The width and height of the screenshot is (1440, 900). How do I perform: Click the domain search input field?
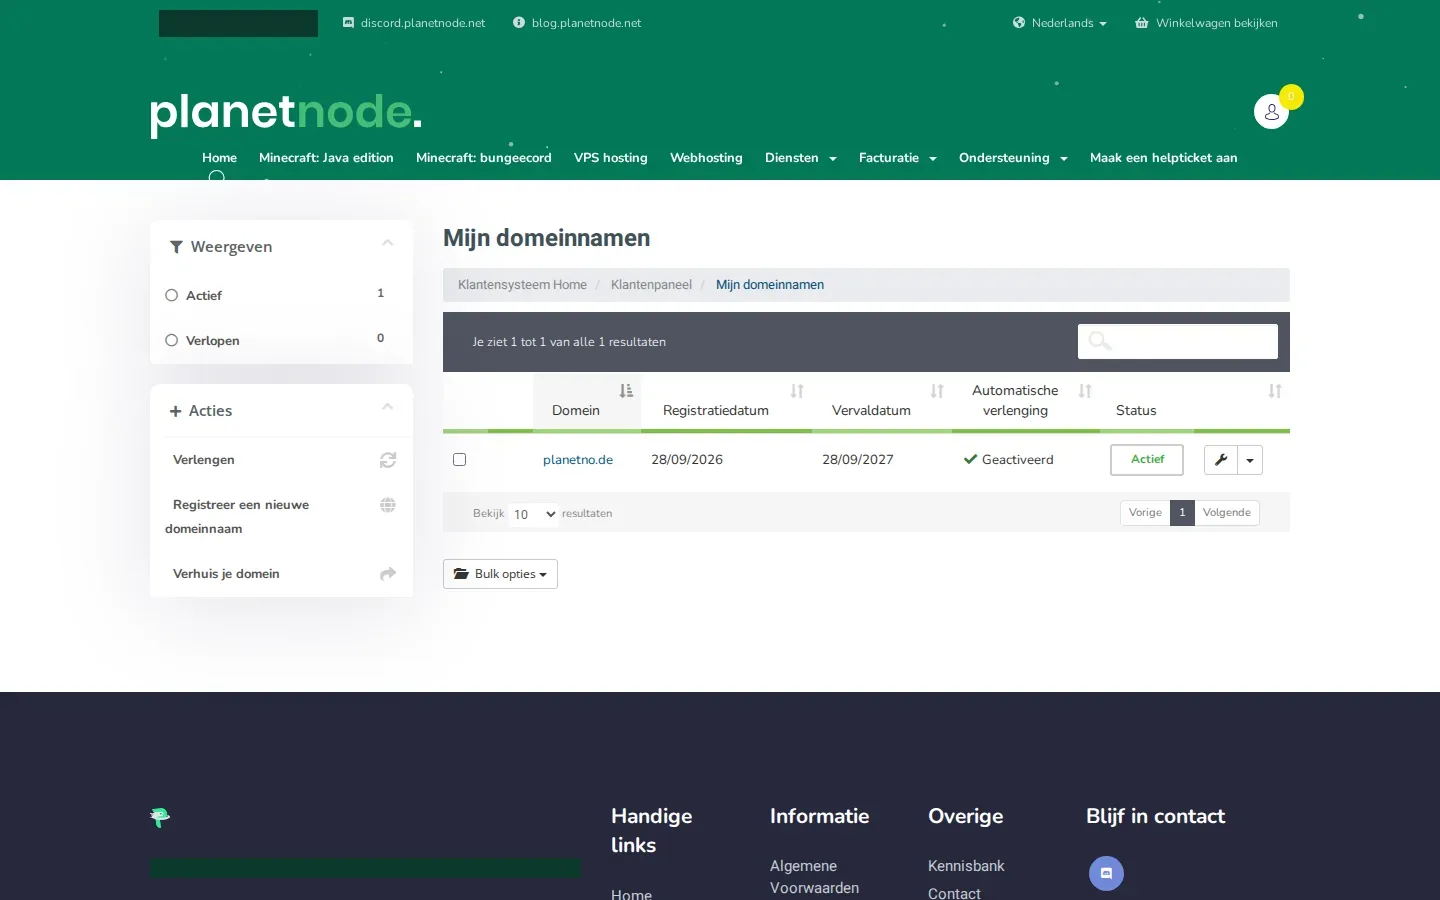click(1178, 342)
